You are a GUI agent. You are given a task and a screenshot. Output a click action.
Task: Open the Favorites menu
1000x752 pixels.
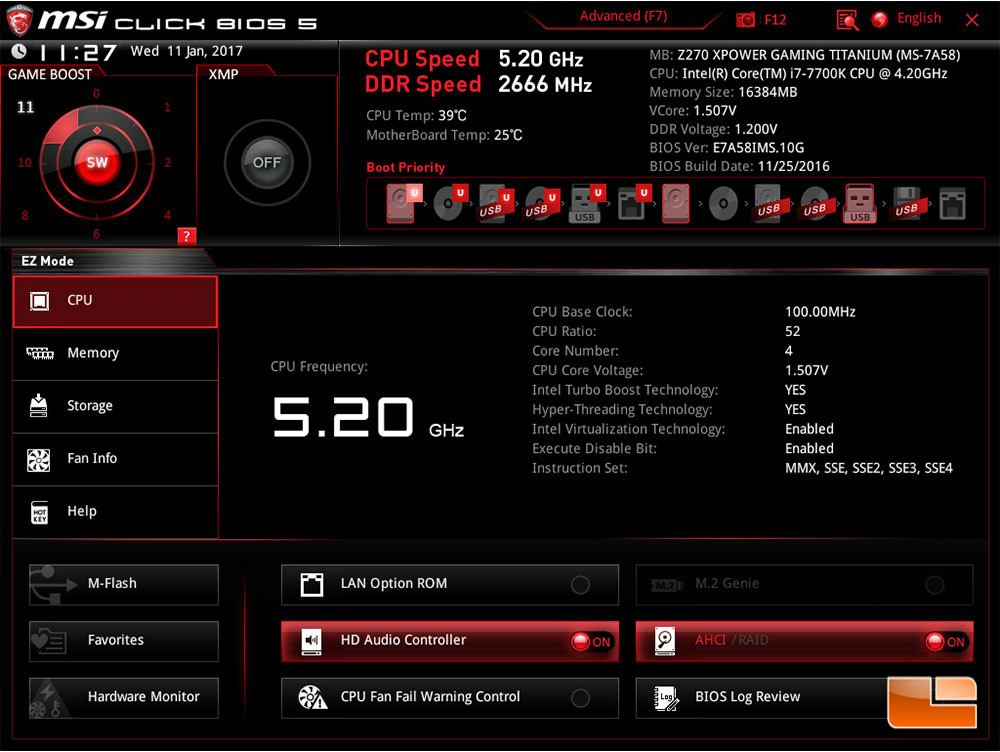(x=124, y=641)
